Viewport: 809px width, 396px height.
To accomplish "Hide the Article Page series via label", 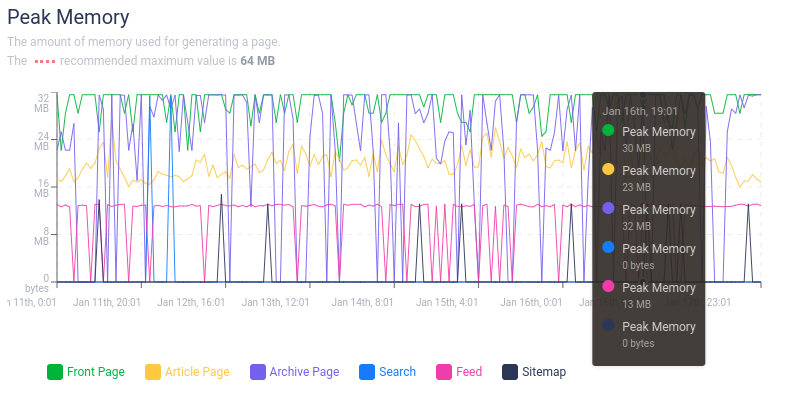I will coord(197,372).
